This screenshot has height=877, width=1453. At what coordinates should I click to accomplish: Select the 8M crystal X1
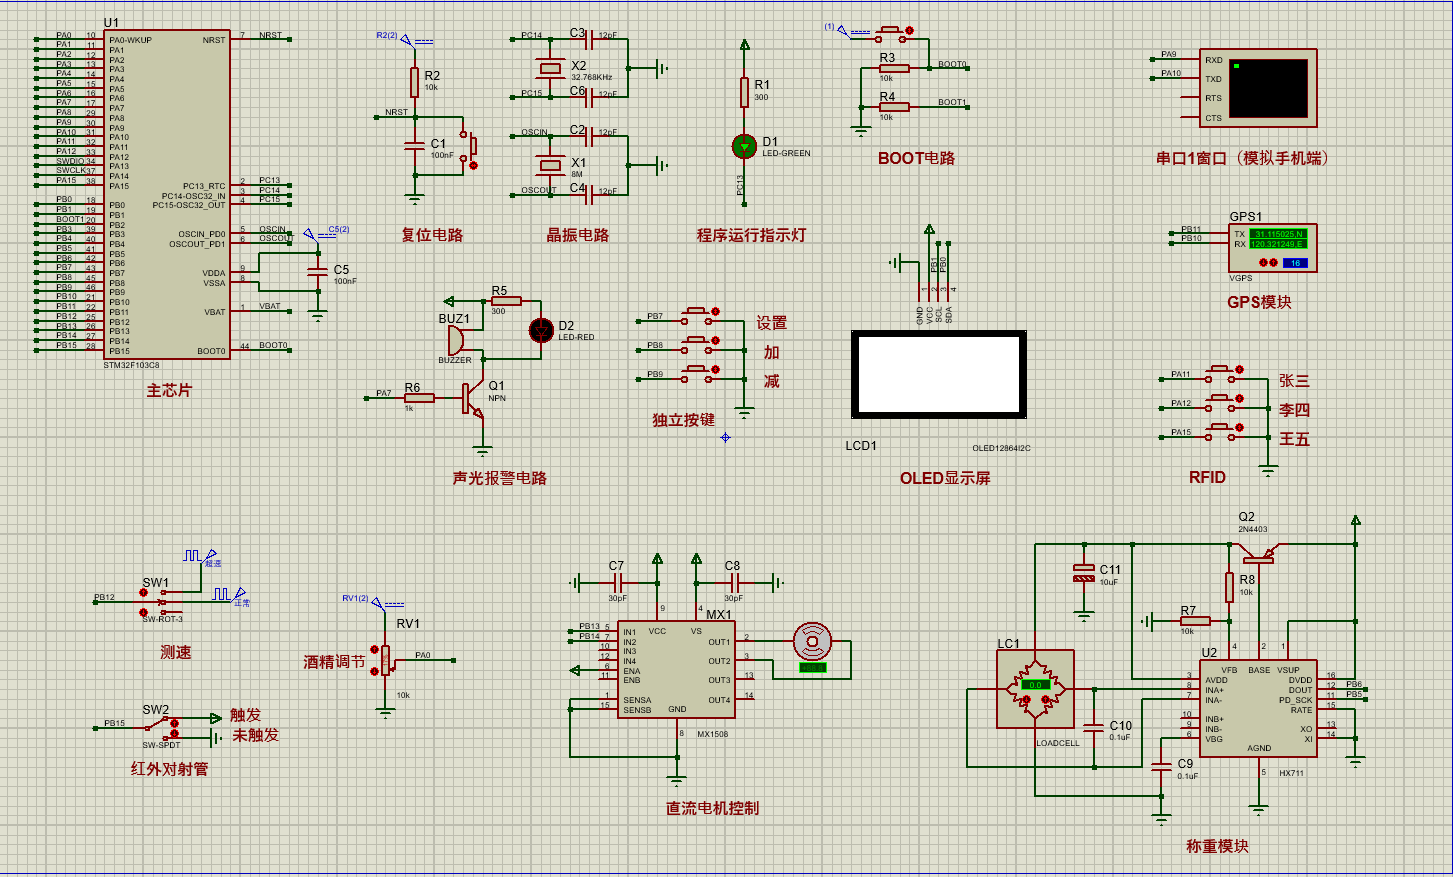550,164
